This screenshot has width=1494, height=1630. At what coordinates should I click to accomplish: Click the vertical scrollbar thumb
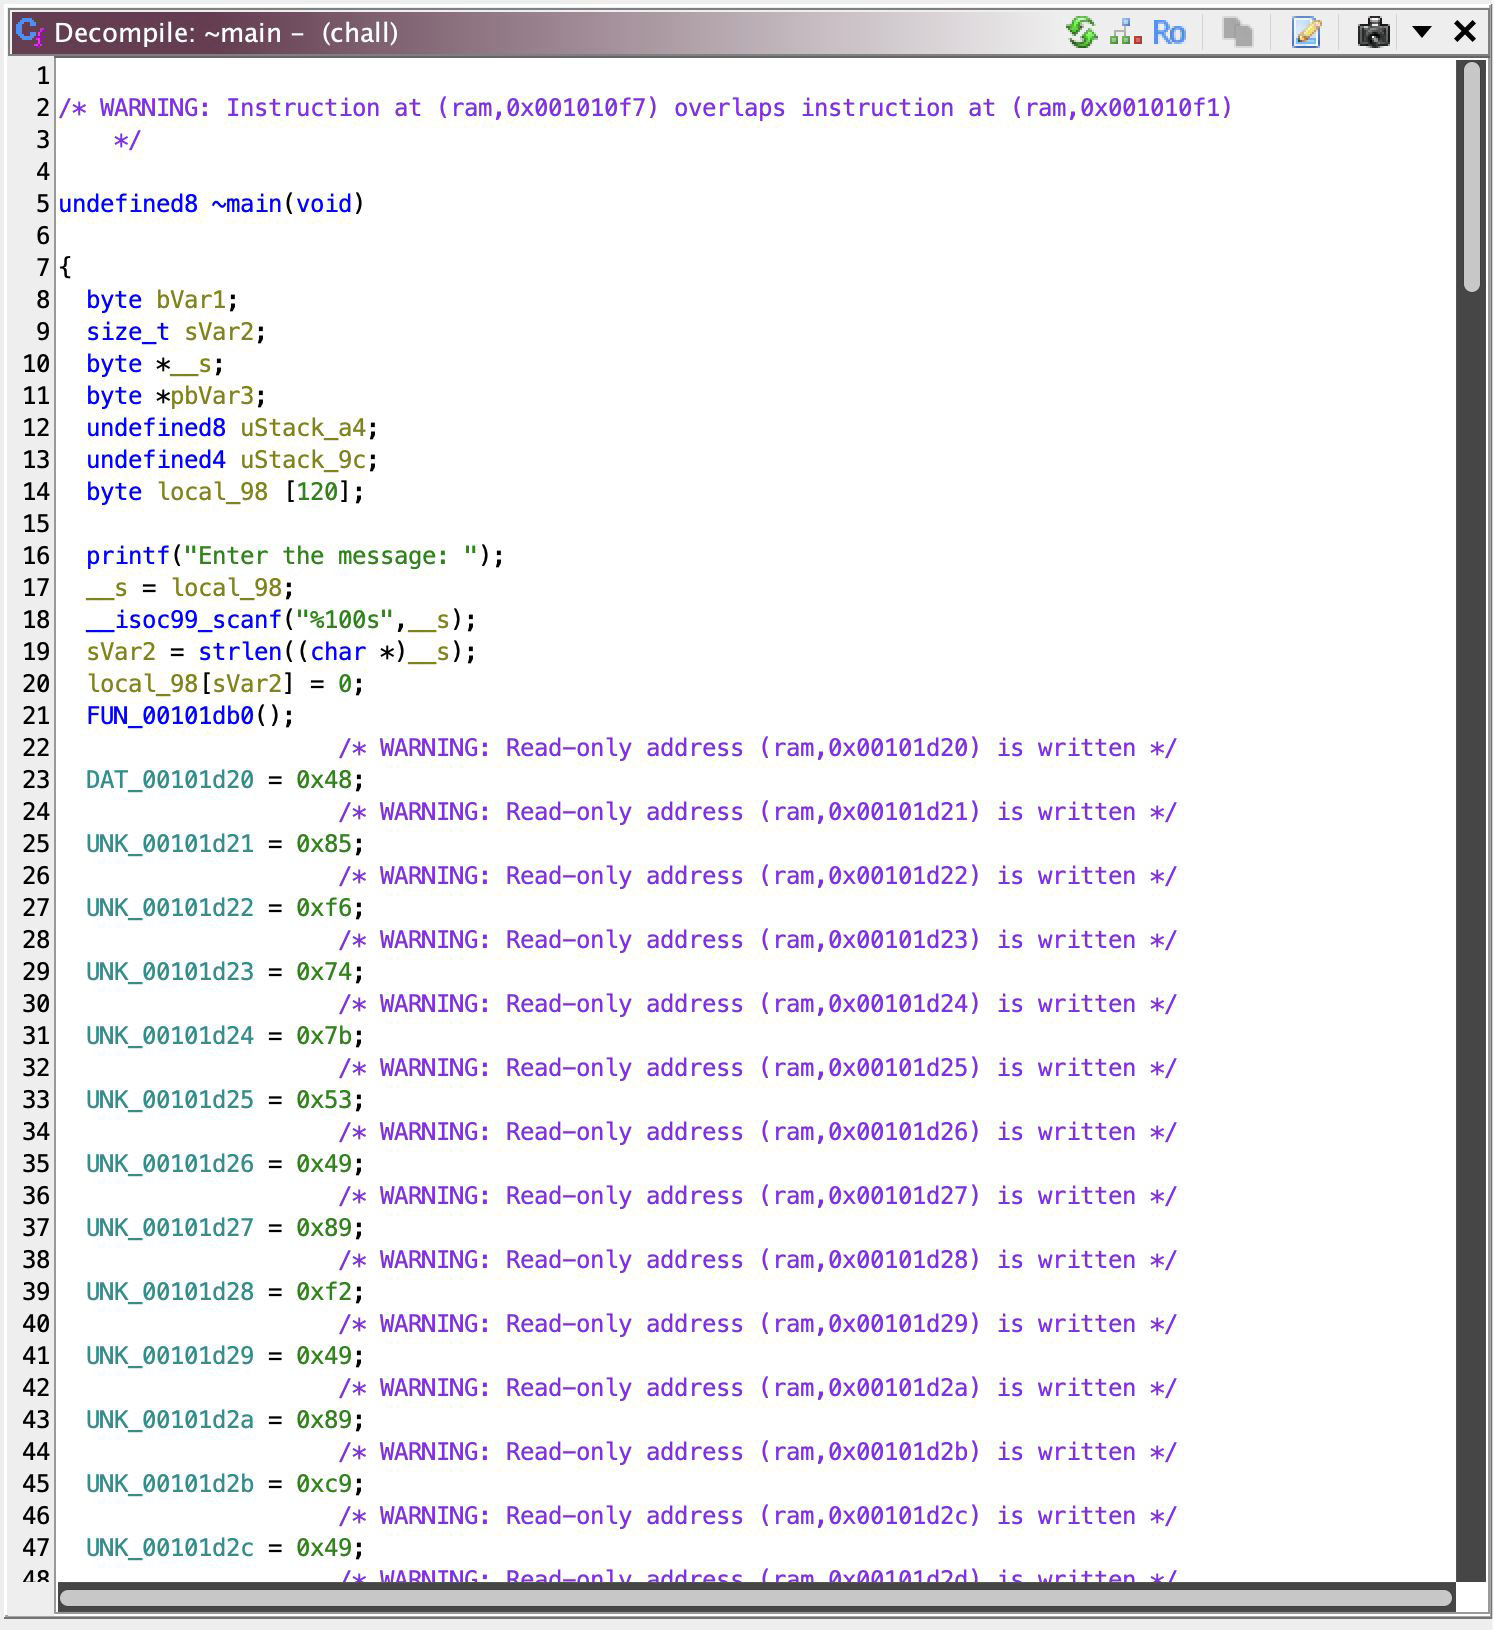pyautogui.click(x=1470, y=177)
